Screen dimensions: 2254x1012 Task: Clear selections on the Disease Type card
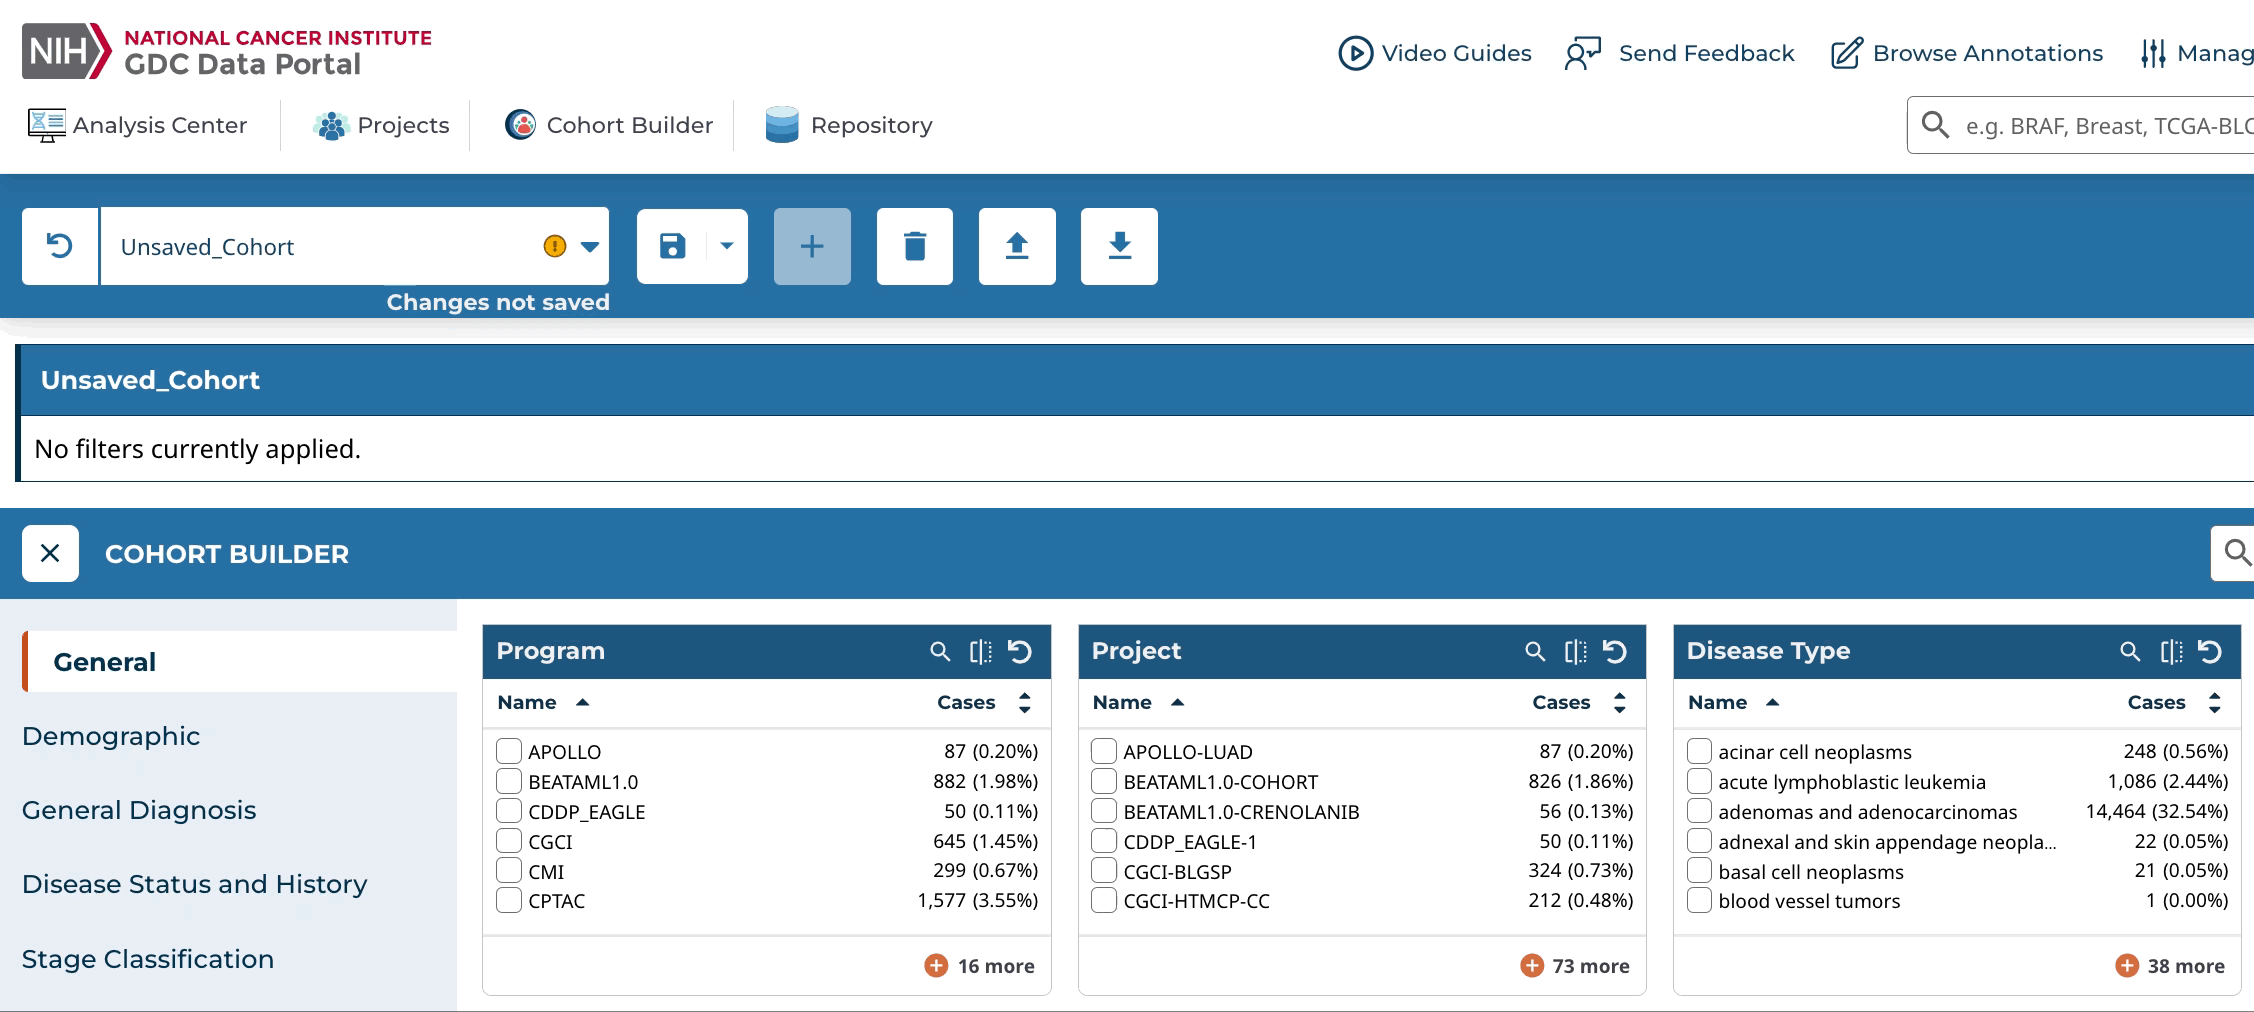coord(2210,652)
